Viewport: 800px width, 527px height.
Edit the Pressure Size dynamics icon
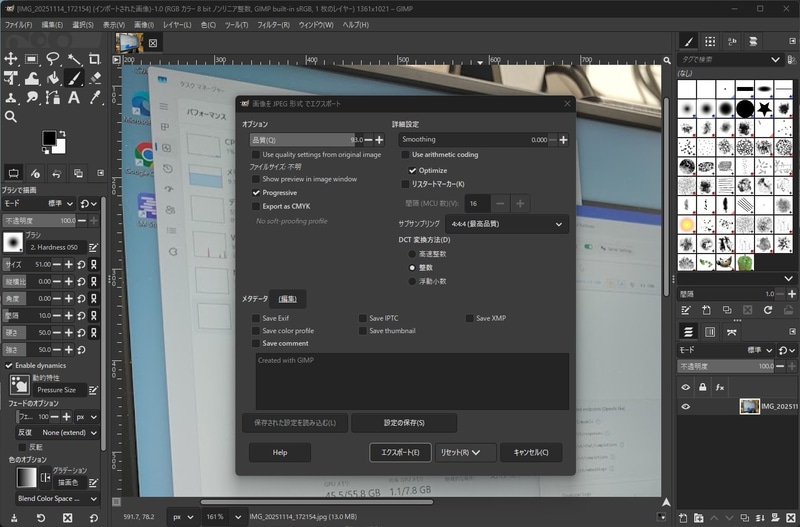(93, 390)
